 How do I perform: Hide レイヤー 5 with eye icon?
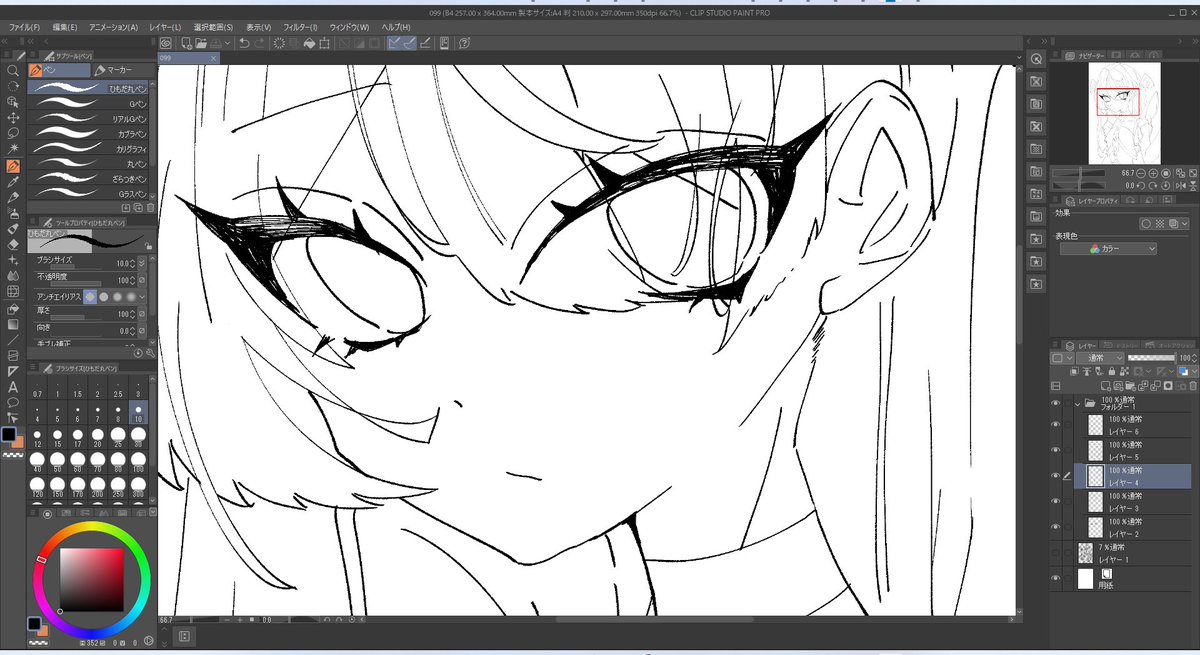point(1056,450)
